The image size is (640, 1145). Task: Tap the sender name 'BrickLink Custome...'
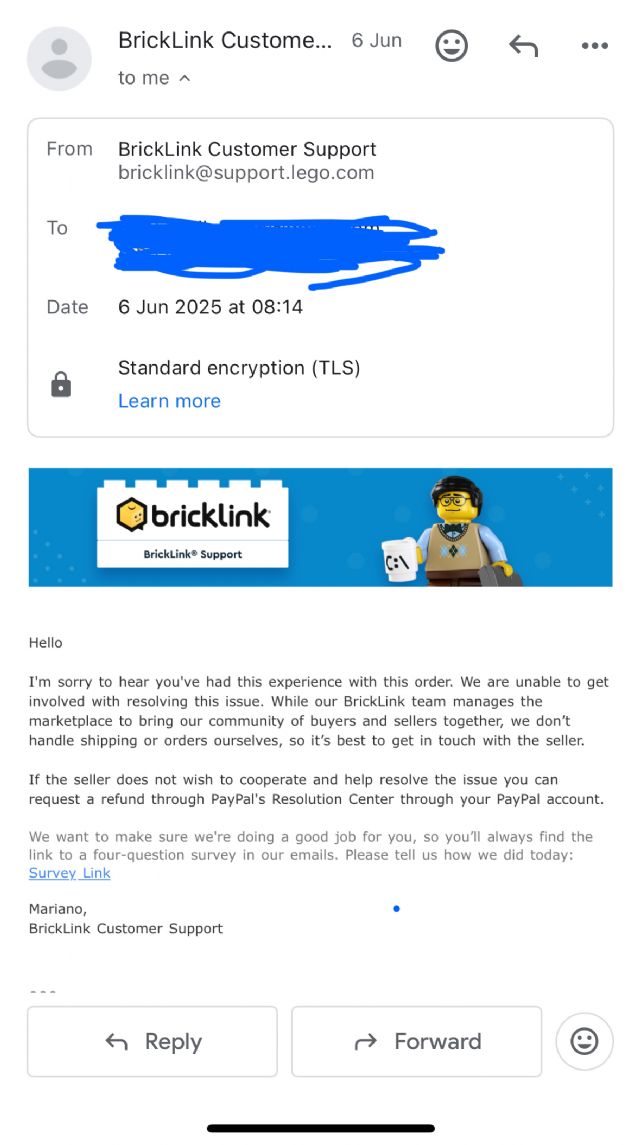pos(225,41)
